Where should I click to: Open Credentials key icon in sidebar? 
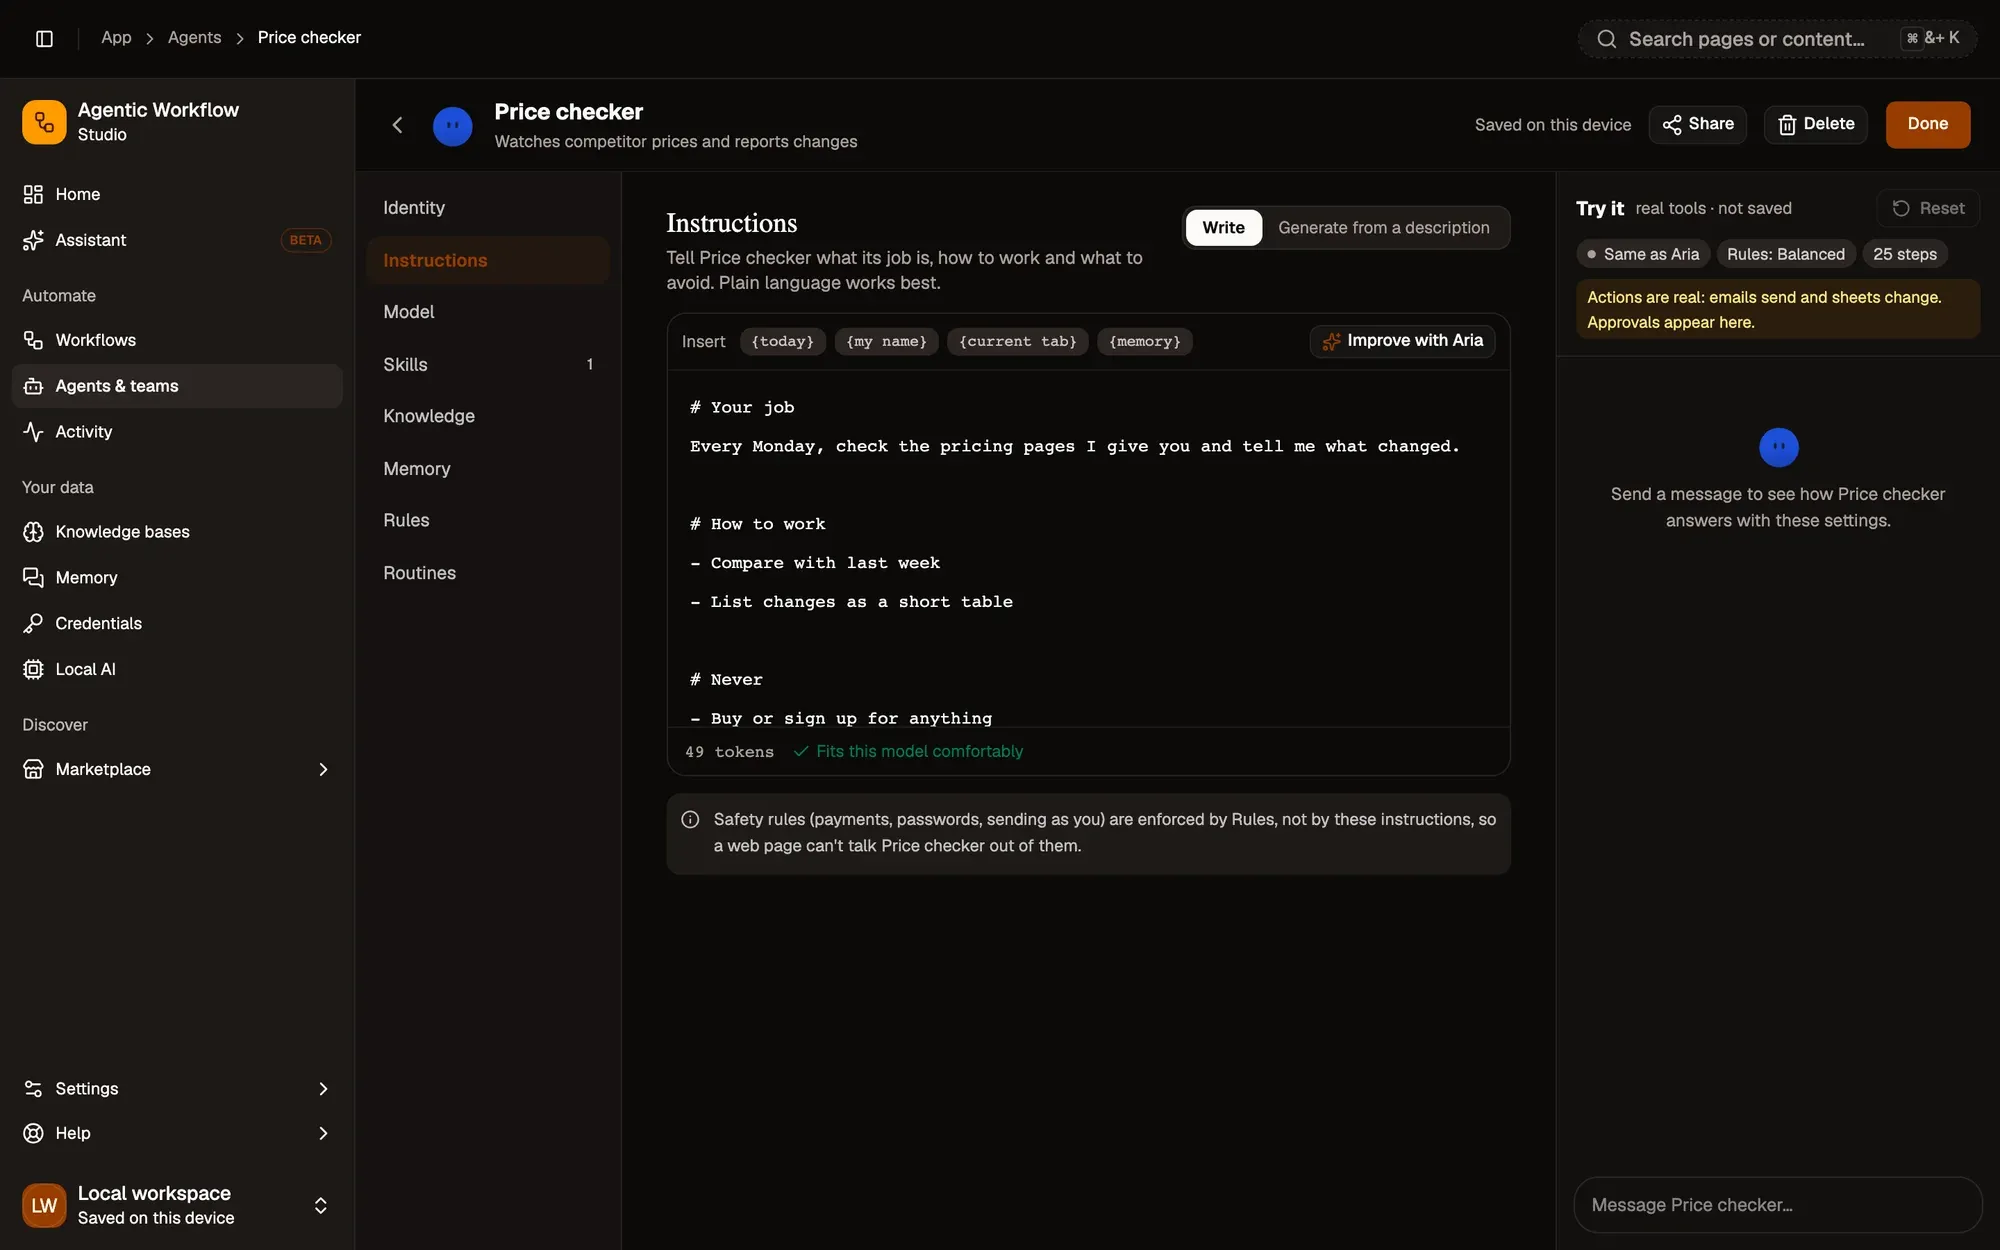[33, 623]
